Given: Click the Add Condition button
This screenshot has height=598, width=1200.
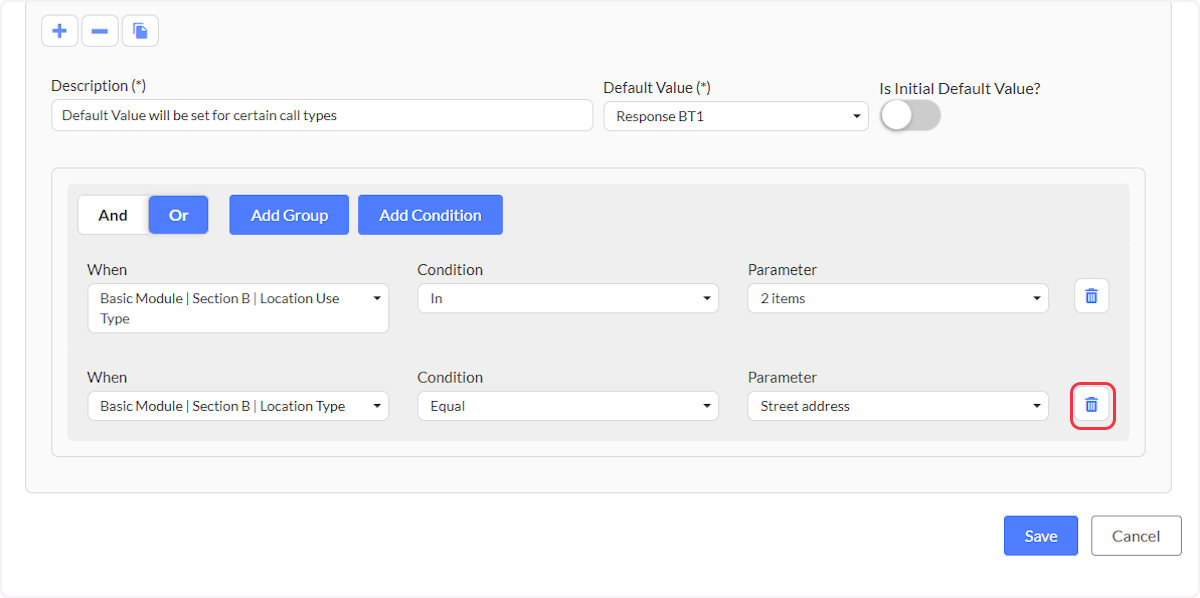Looking at the screenshot, I should (x=430, y=215).
